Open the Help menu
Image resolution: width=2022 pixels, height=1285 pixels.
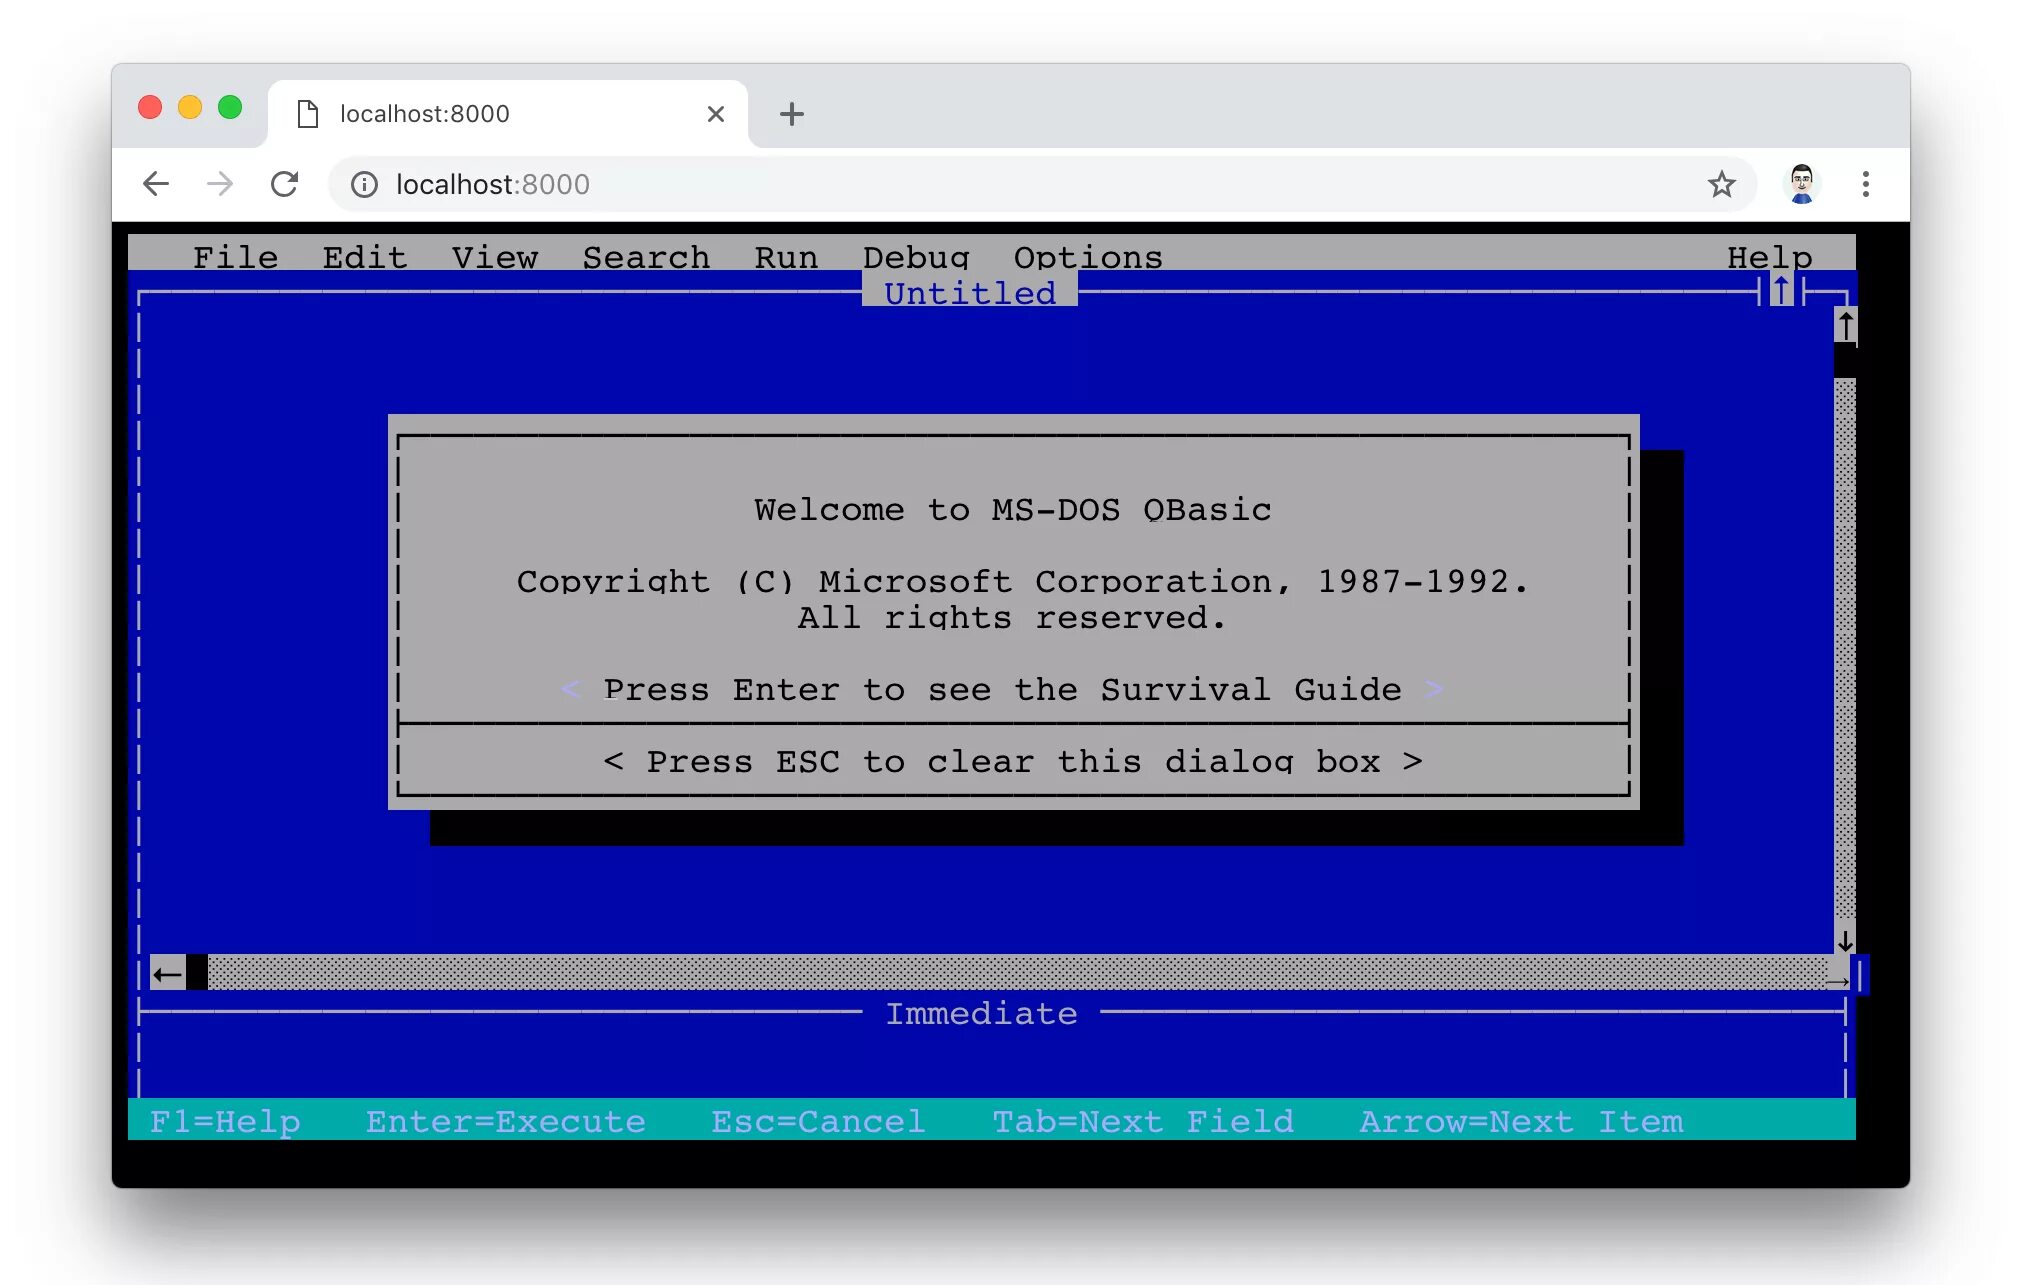click(x=1769, y=257)
